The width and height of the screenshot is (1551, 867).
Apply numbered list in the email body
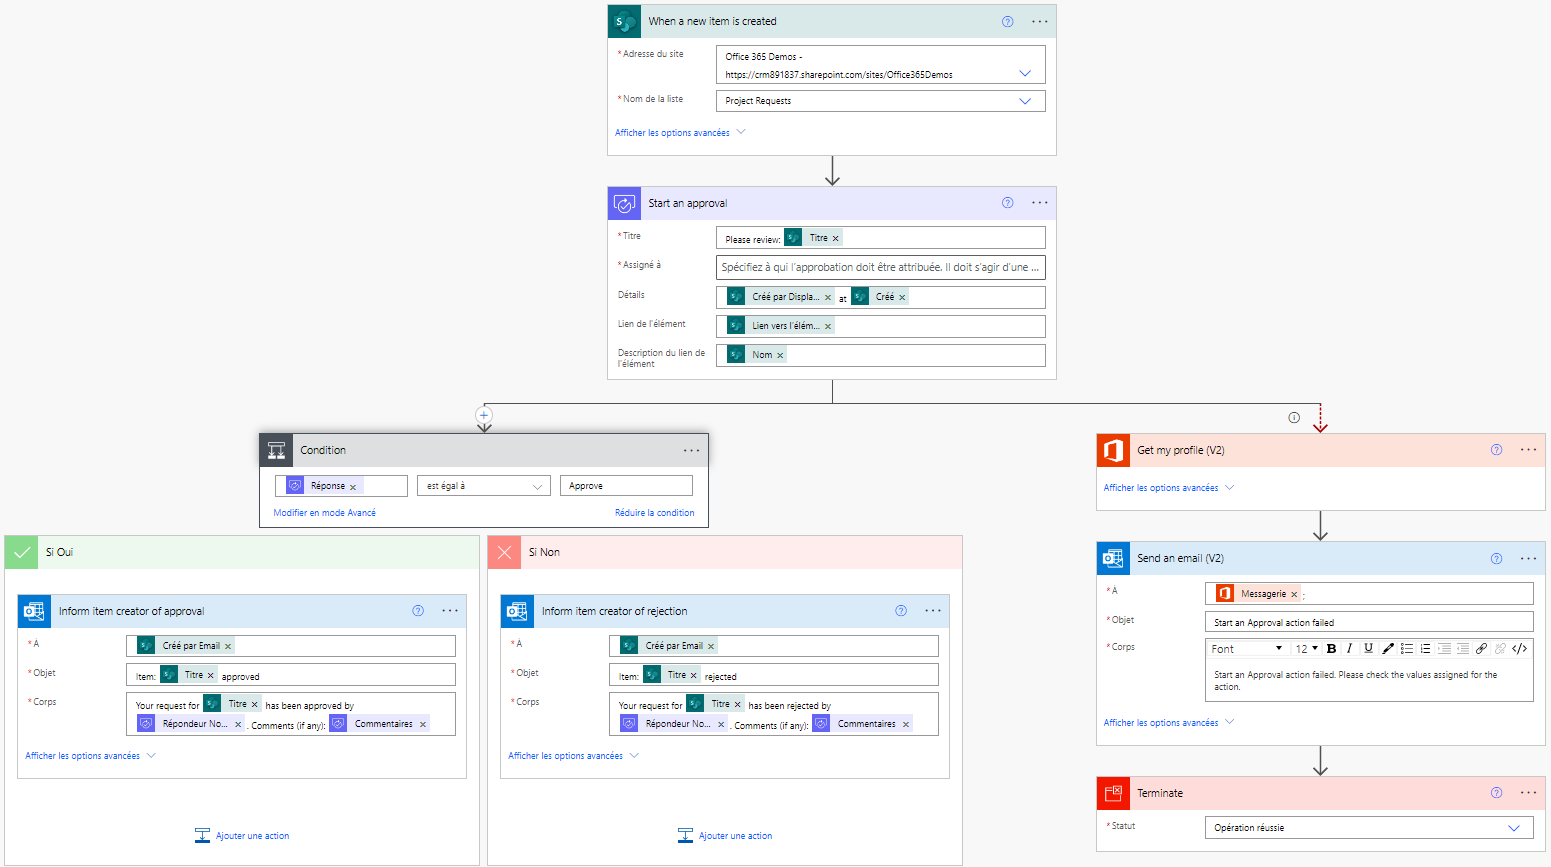(1425, 649)
